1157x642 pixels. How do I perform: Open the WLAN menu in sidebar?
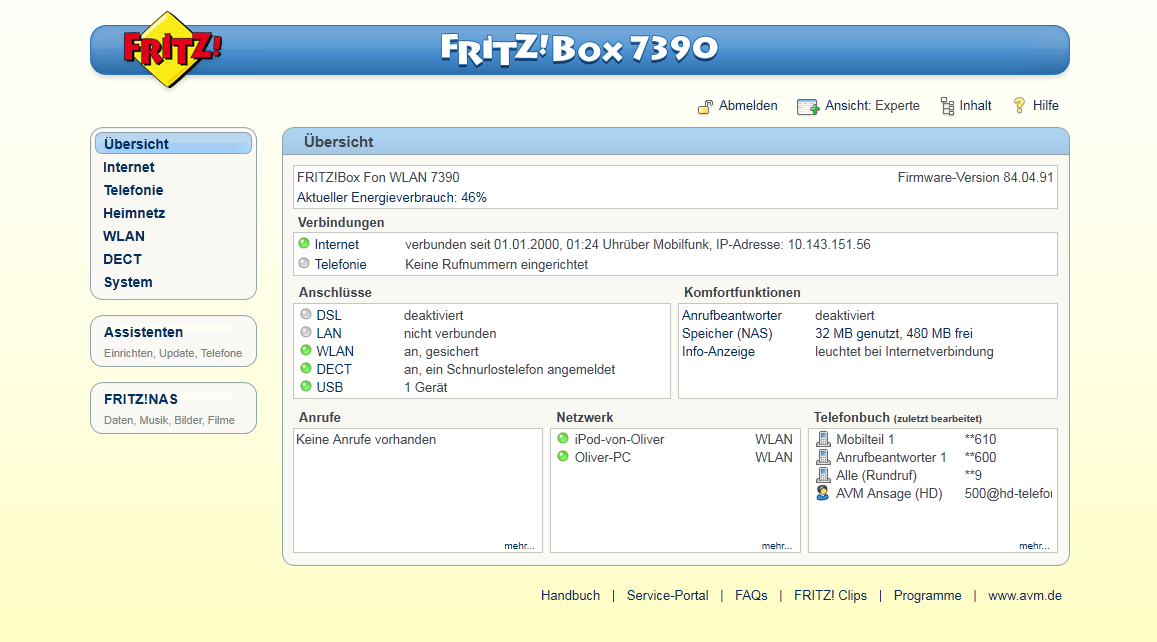pyautogui.click(x=124, y=236)
